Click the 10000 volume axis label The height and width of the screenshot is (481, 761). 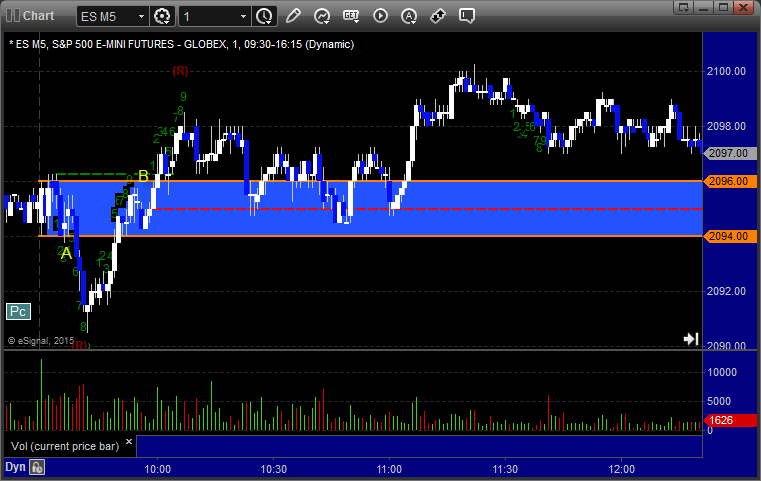722,372
